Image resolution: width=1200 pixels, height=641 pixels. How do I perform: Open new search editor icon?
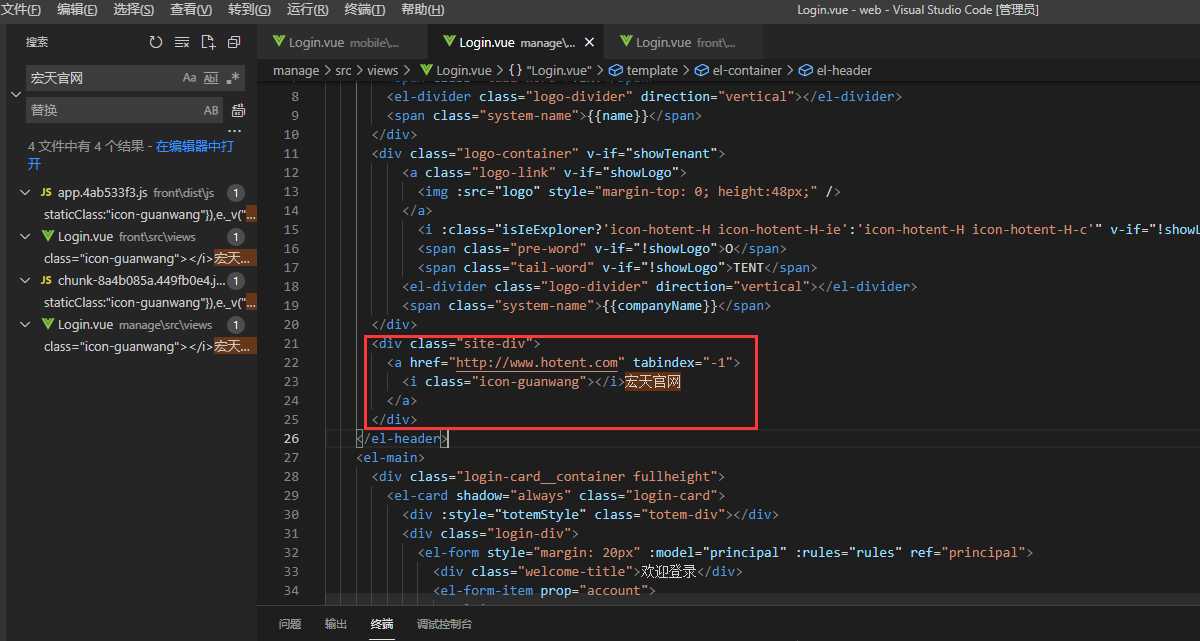pyautogui.click(x=208, y=42)
